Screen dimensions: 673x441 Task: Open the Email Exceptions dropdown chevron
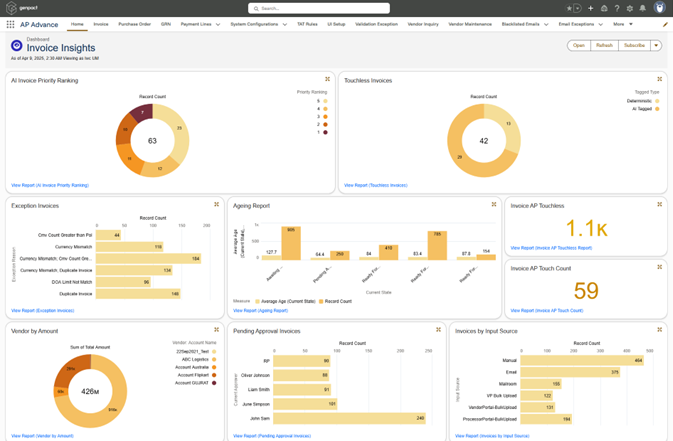601,24
